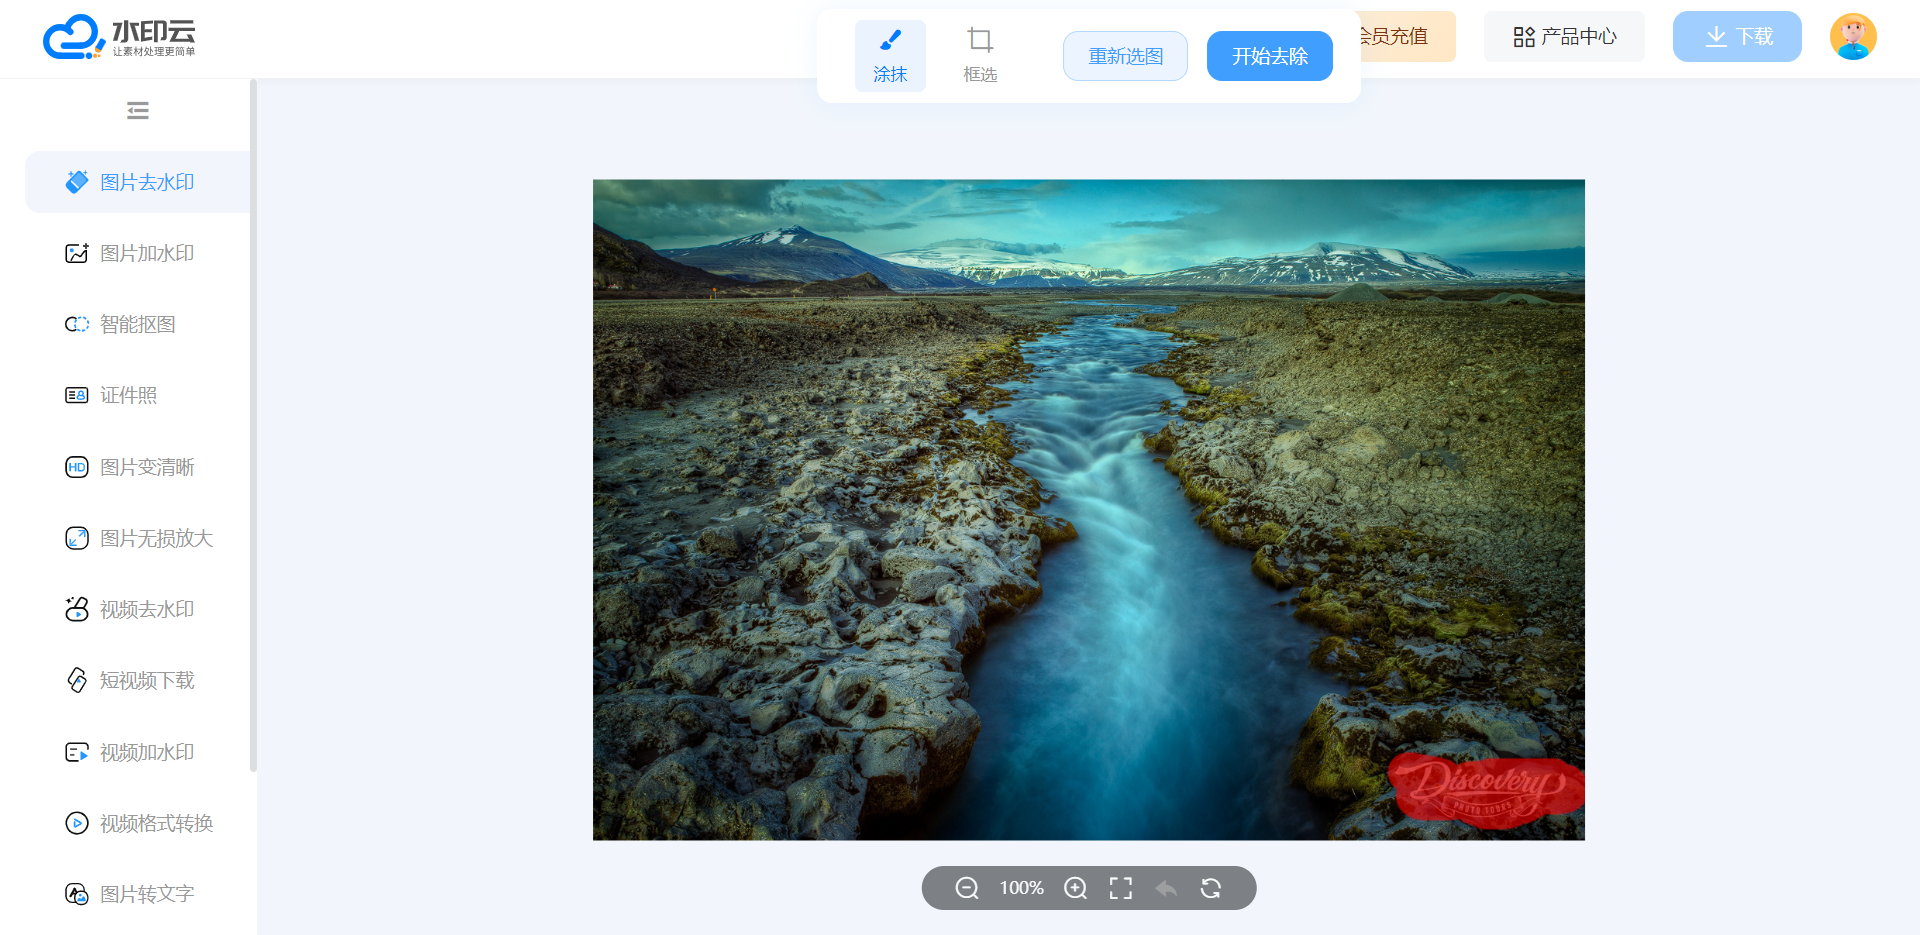Open the 视频格式转换 menu item
The height and width of the screenshot is (935, 1920).
(x=138, y=823)
